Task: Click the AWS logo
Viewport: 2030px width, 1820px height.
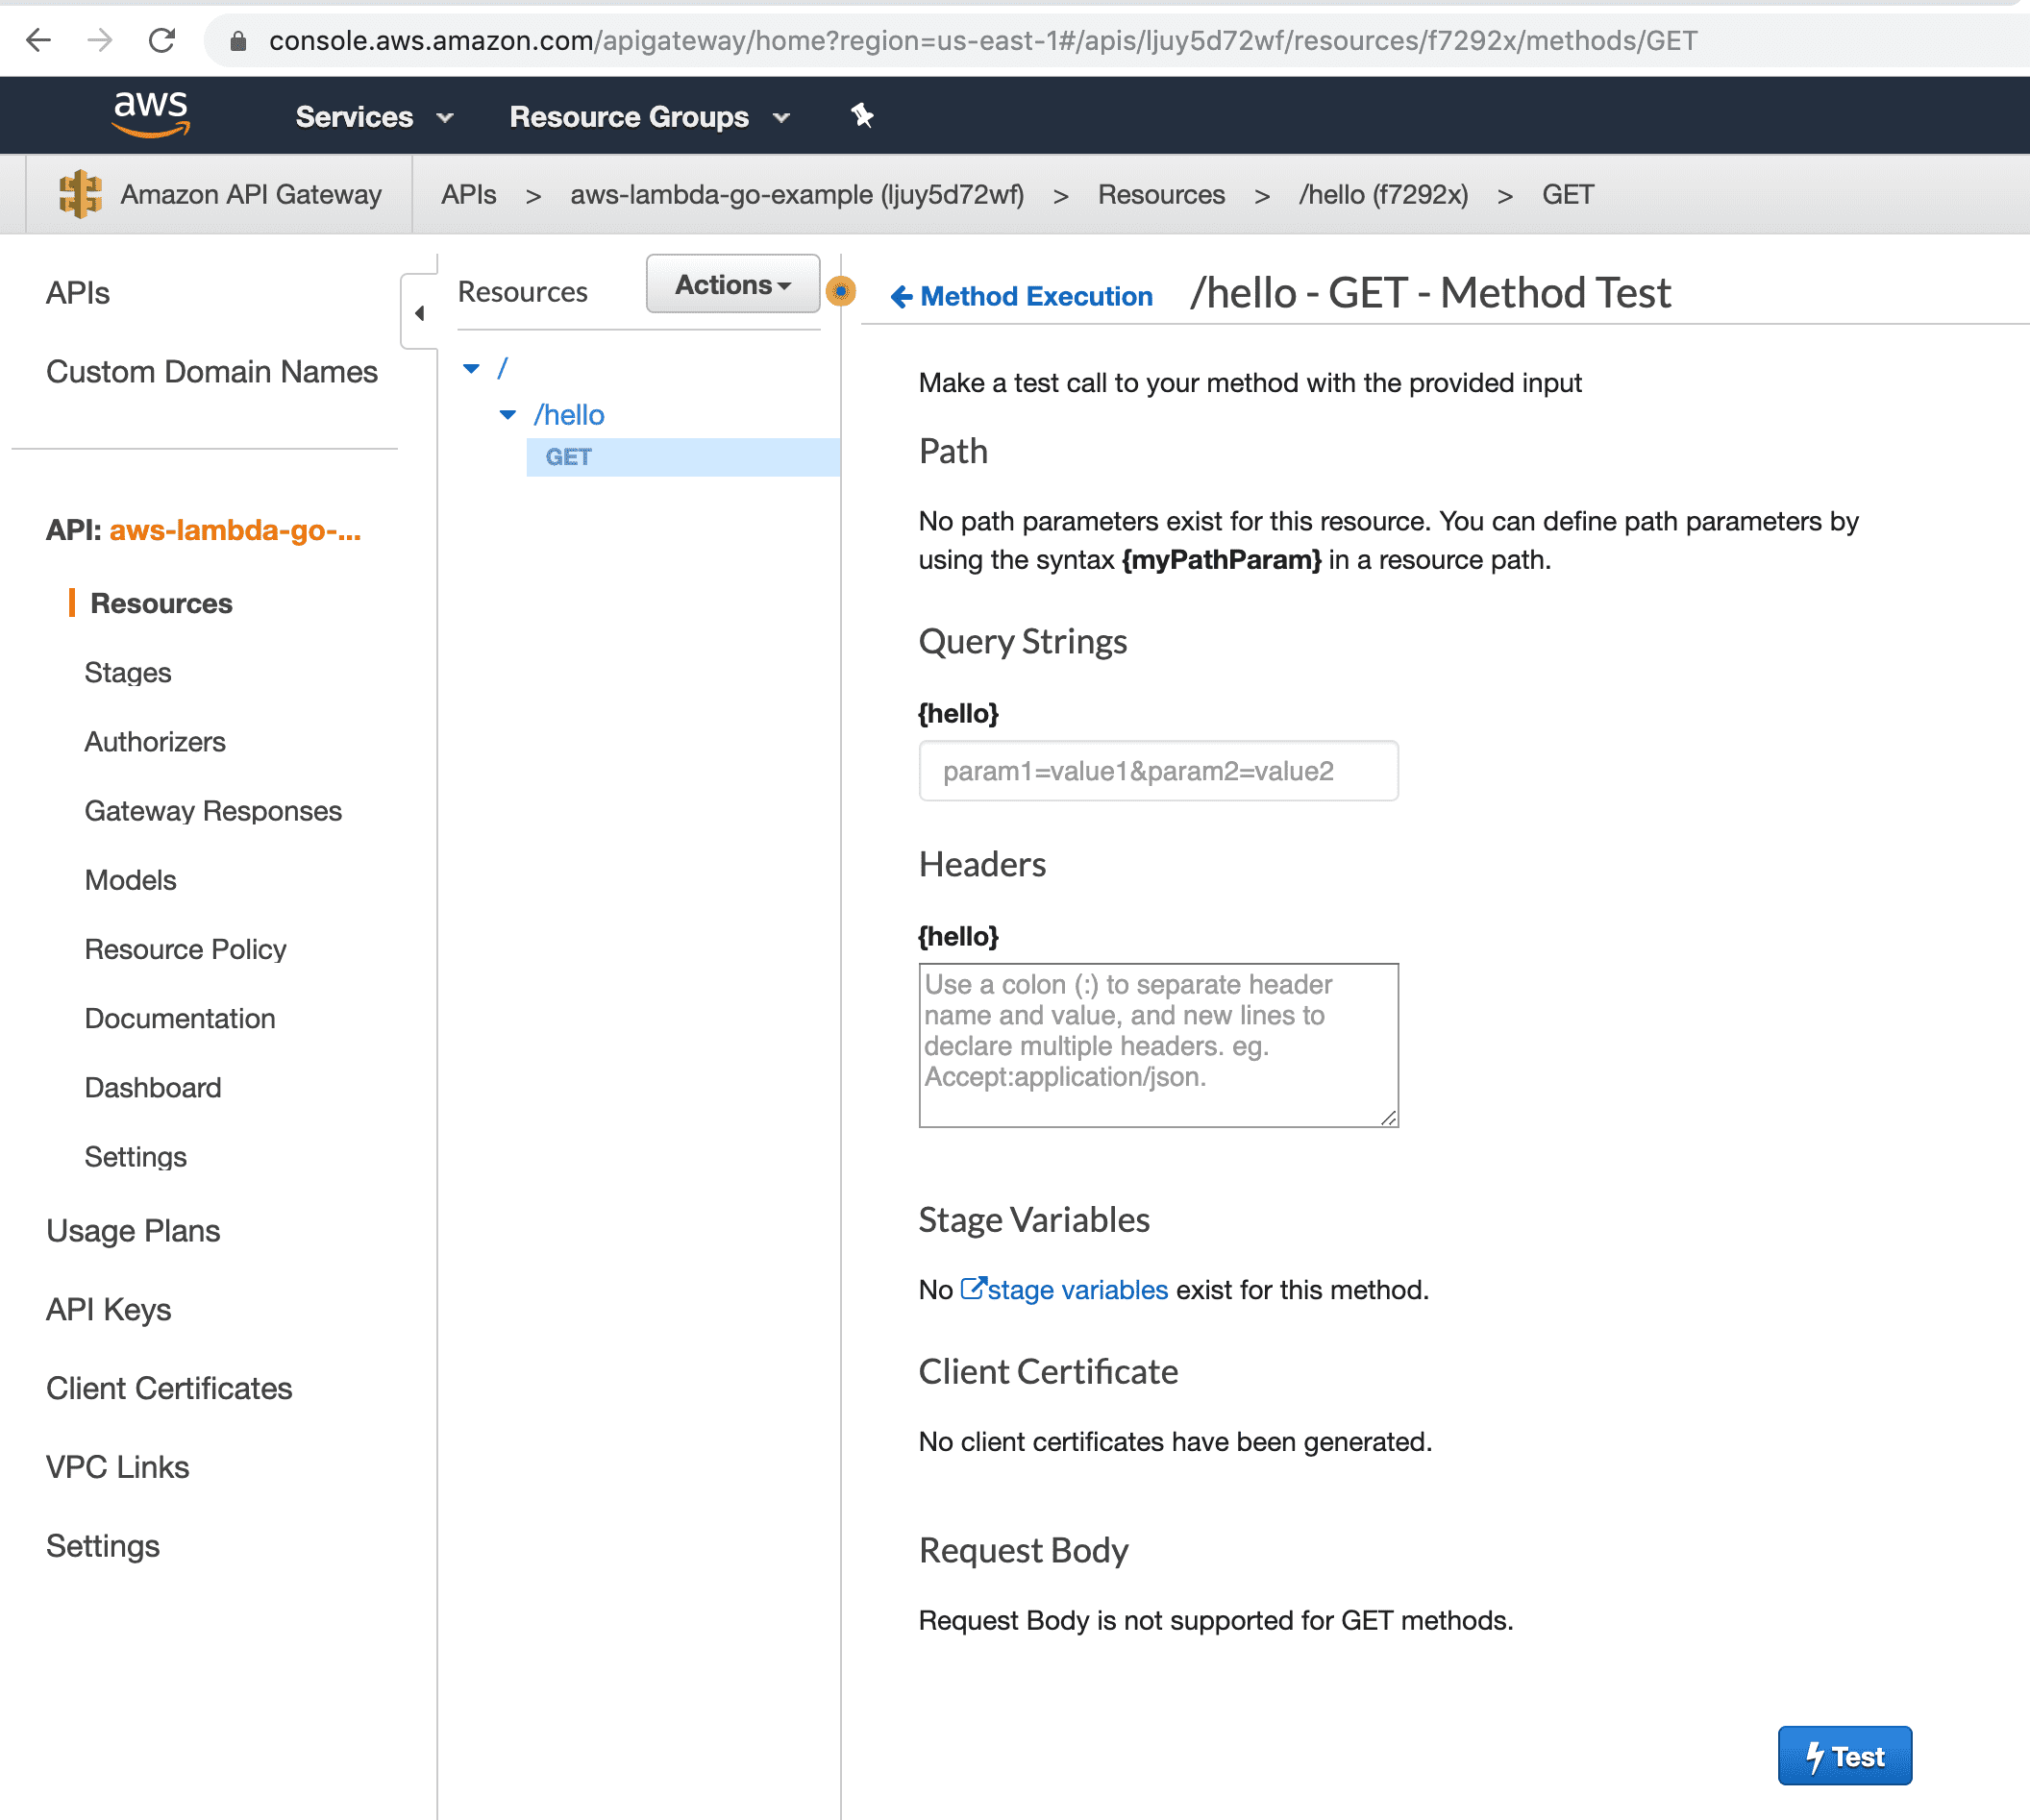Action: click(151, 113)
